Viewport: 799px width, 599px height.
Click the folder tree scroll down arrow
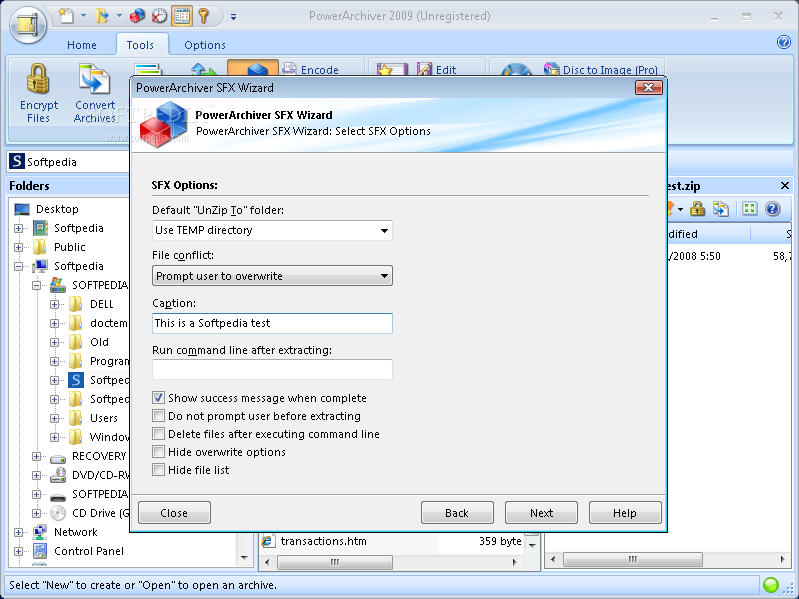(244, 558)
